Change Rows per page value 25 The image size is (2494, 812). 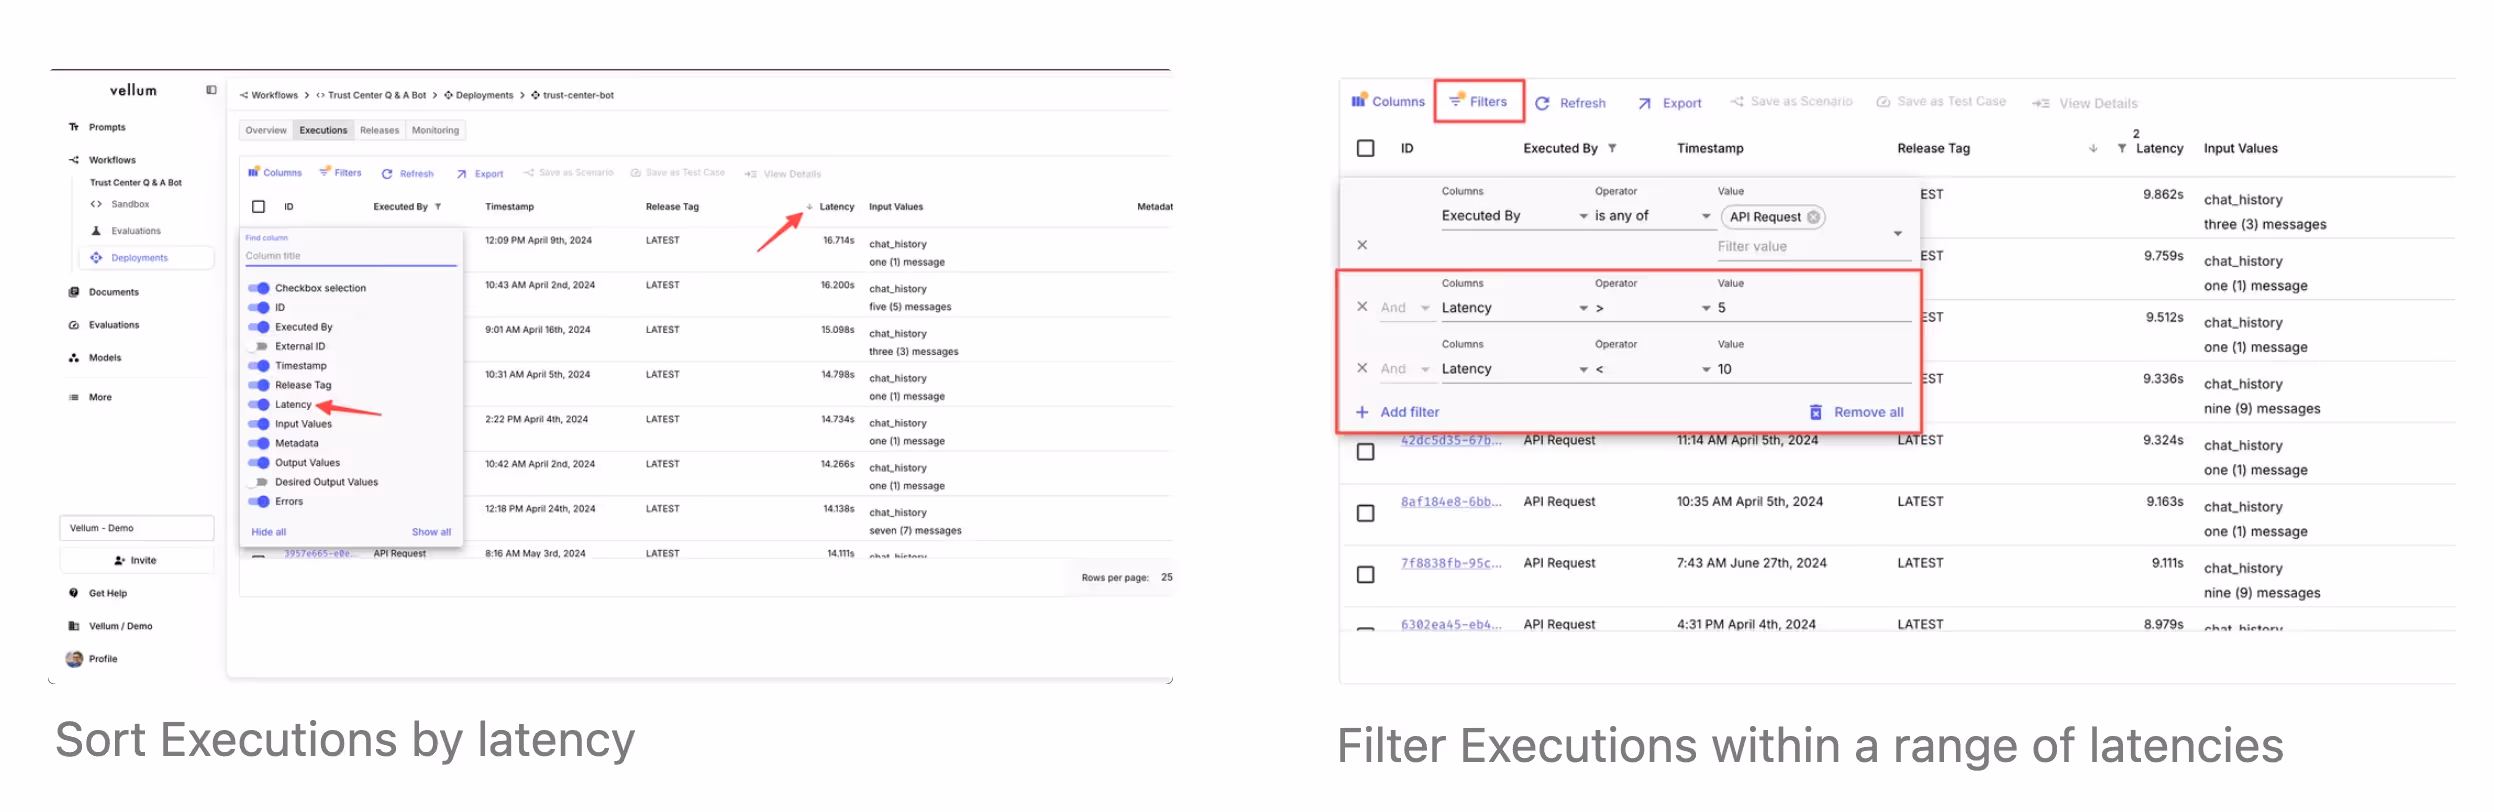click(1167, 577)
